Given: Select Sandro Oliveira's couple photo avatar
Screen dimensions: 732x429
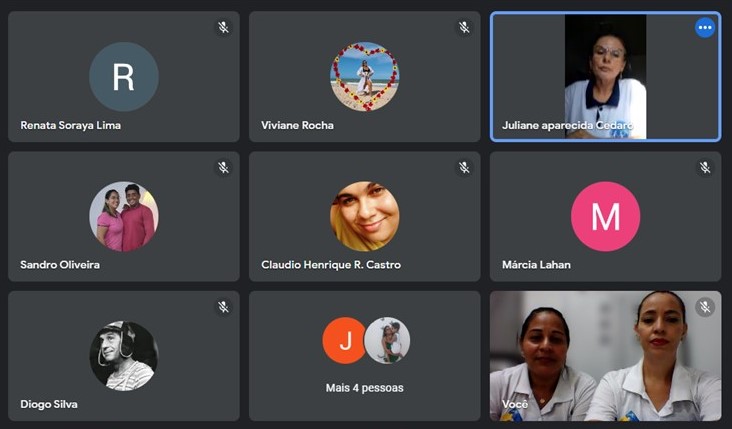Looking at the screenshot, I should (x=124, y=216).
